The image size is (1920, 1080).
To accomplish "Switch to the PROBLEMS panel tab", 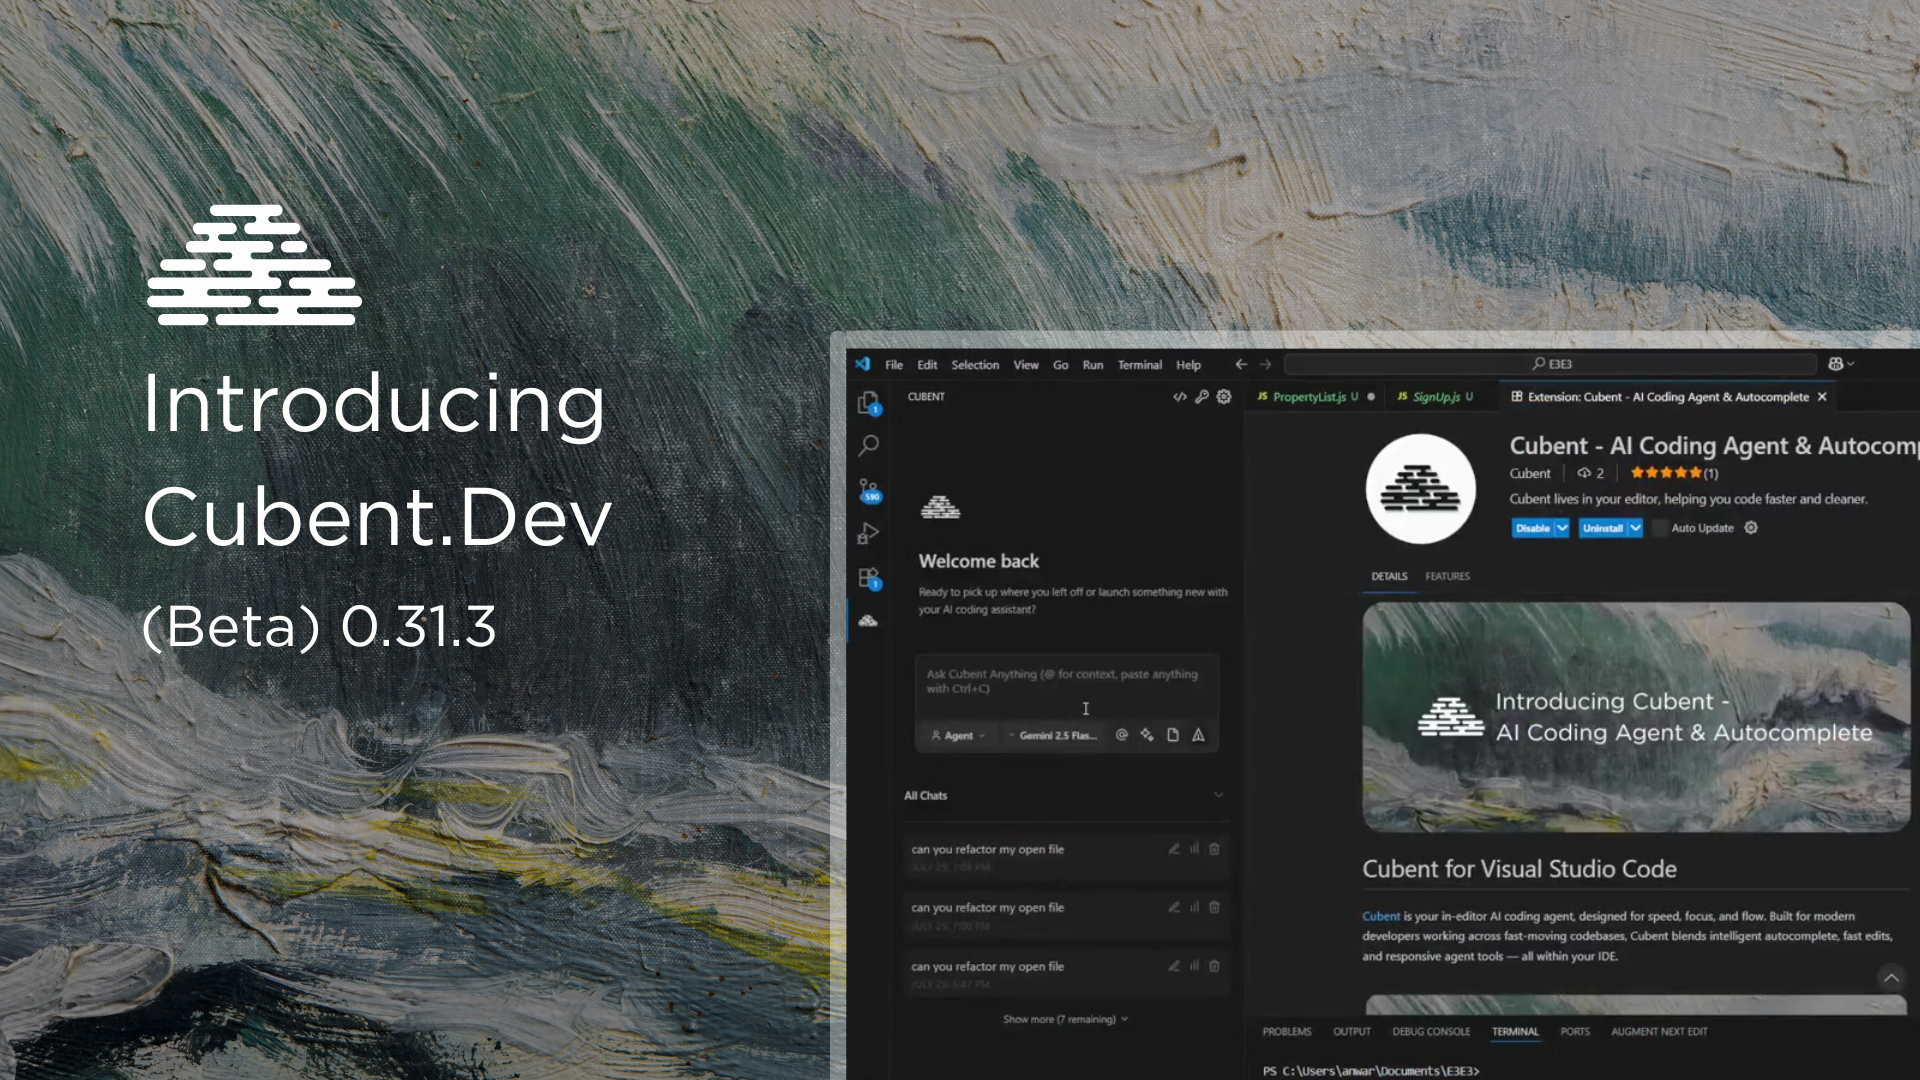I will [1287, 1031].
